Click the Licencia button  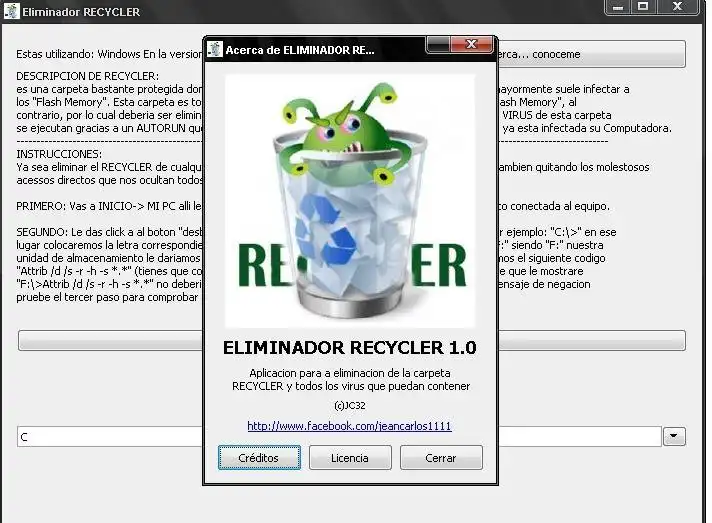coord(350,458)
